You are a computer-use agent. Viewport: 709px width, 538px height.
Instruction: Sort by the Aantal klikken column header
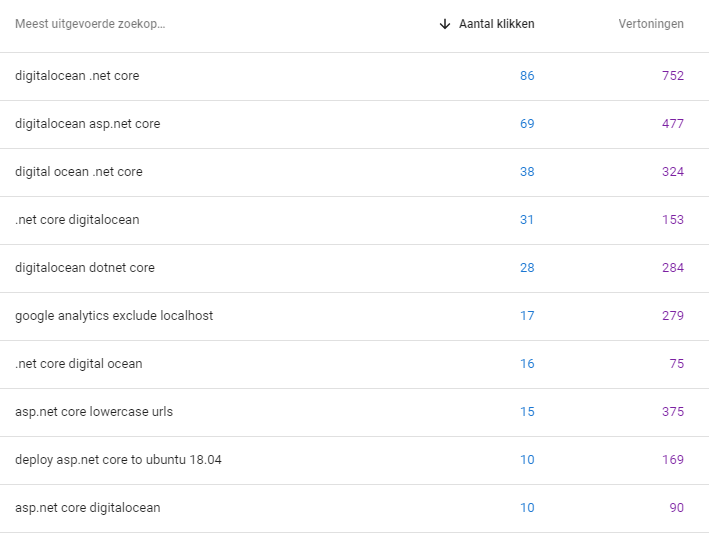tap(496, 24)
